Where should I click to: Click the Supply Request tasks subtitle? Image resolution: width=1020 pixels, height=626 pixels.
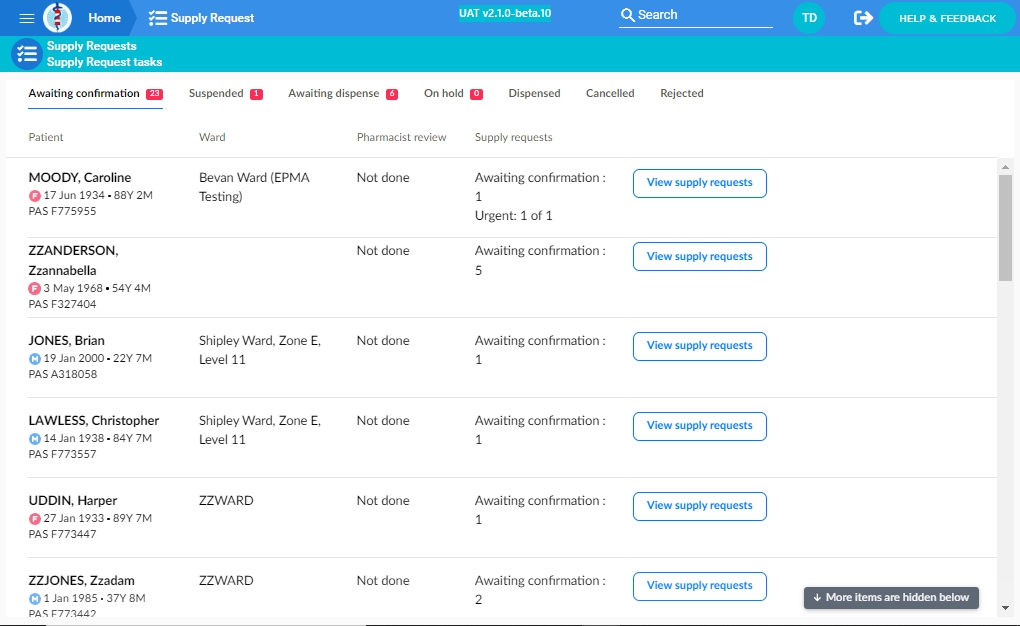(104, 62)
